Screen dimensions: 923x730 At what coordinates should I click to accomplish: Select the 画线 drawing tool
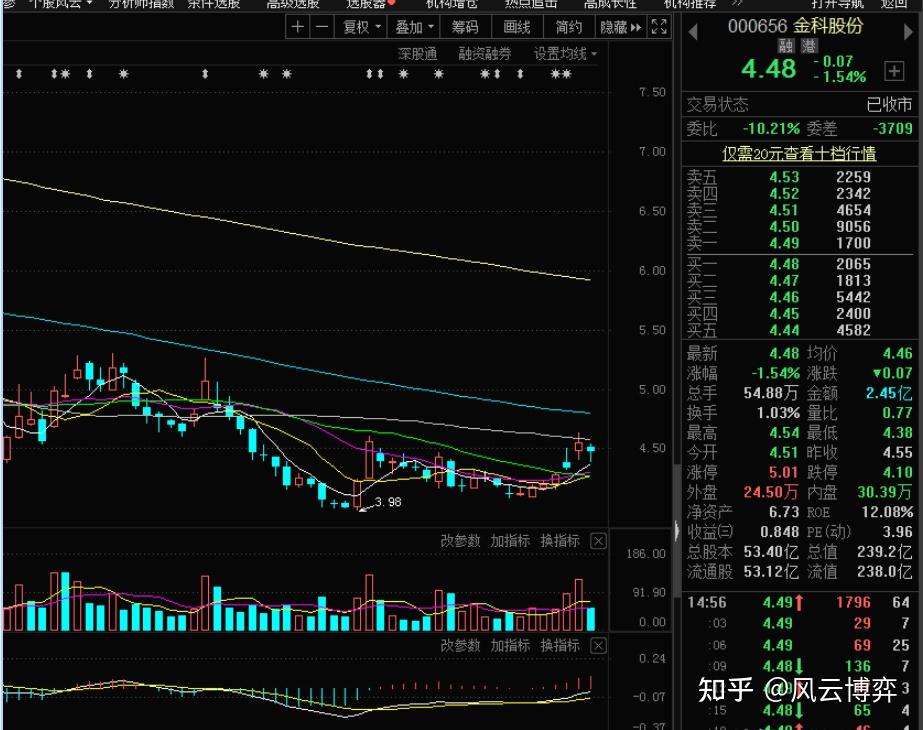517,27
